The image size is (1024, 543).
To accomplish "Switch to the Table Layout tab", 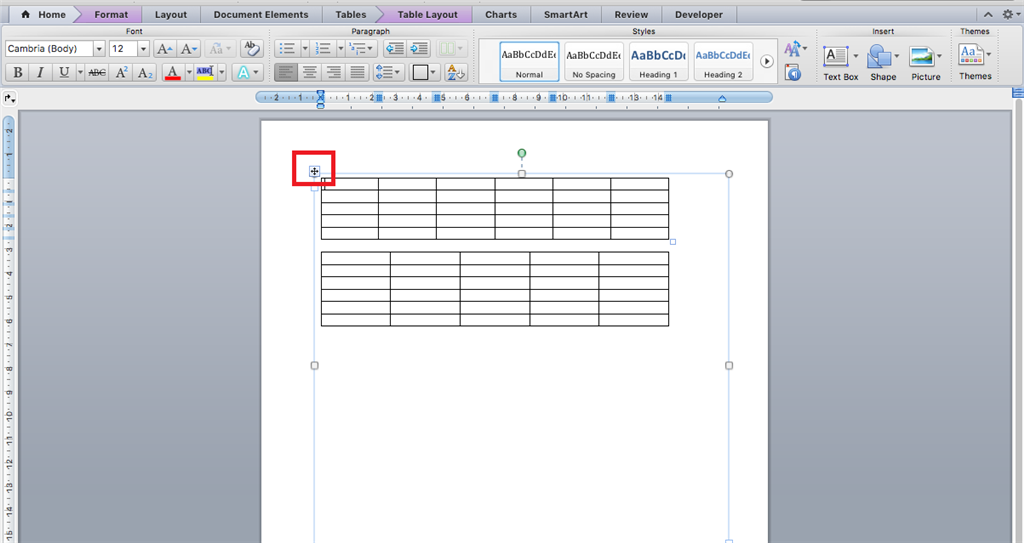I will pos(428,14).
